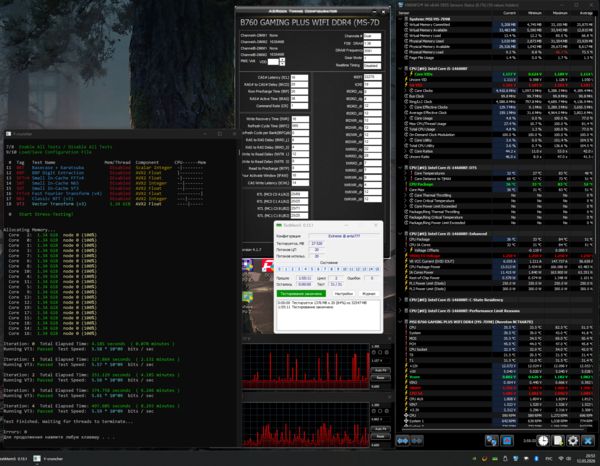This screenshot has width=600, height=466.
Task: Toggle blue circle in 0.802 V graph window
Action: pos(386,411)
